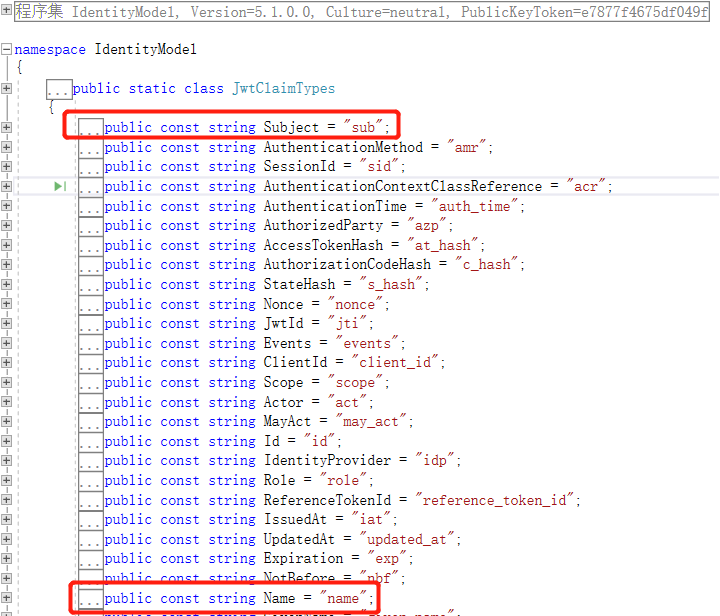The height and width of the screenshot is (616, 720).
Task: Open collapsed comment box before Subject line
Action: point(90,128)
